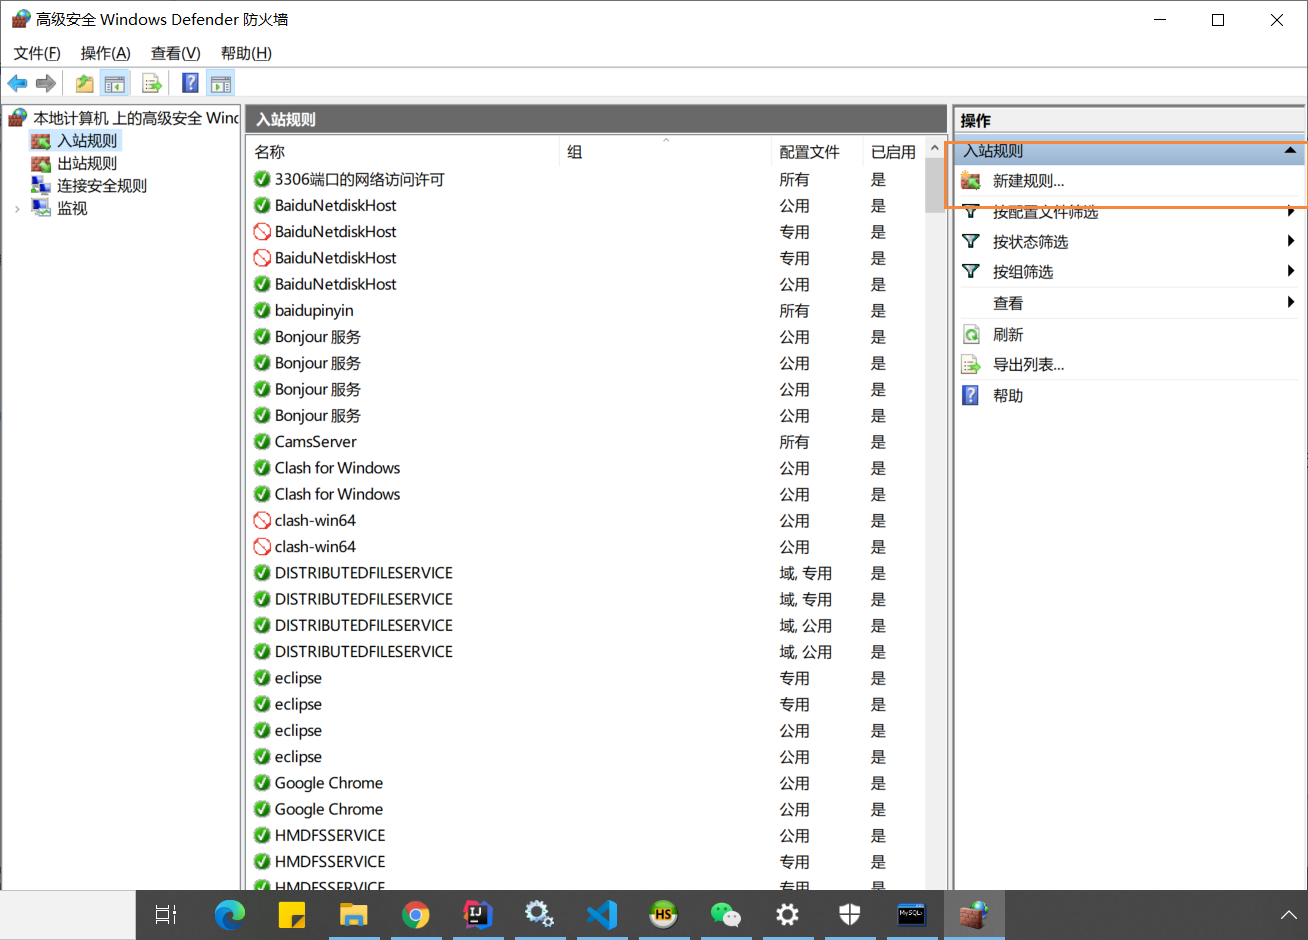
Task: Sort by the 配置文件 column header
Action: click(817, 151)
